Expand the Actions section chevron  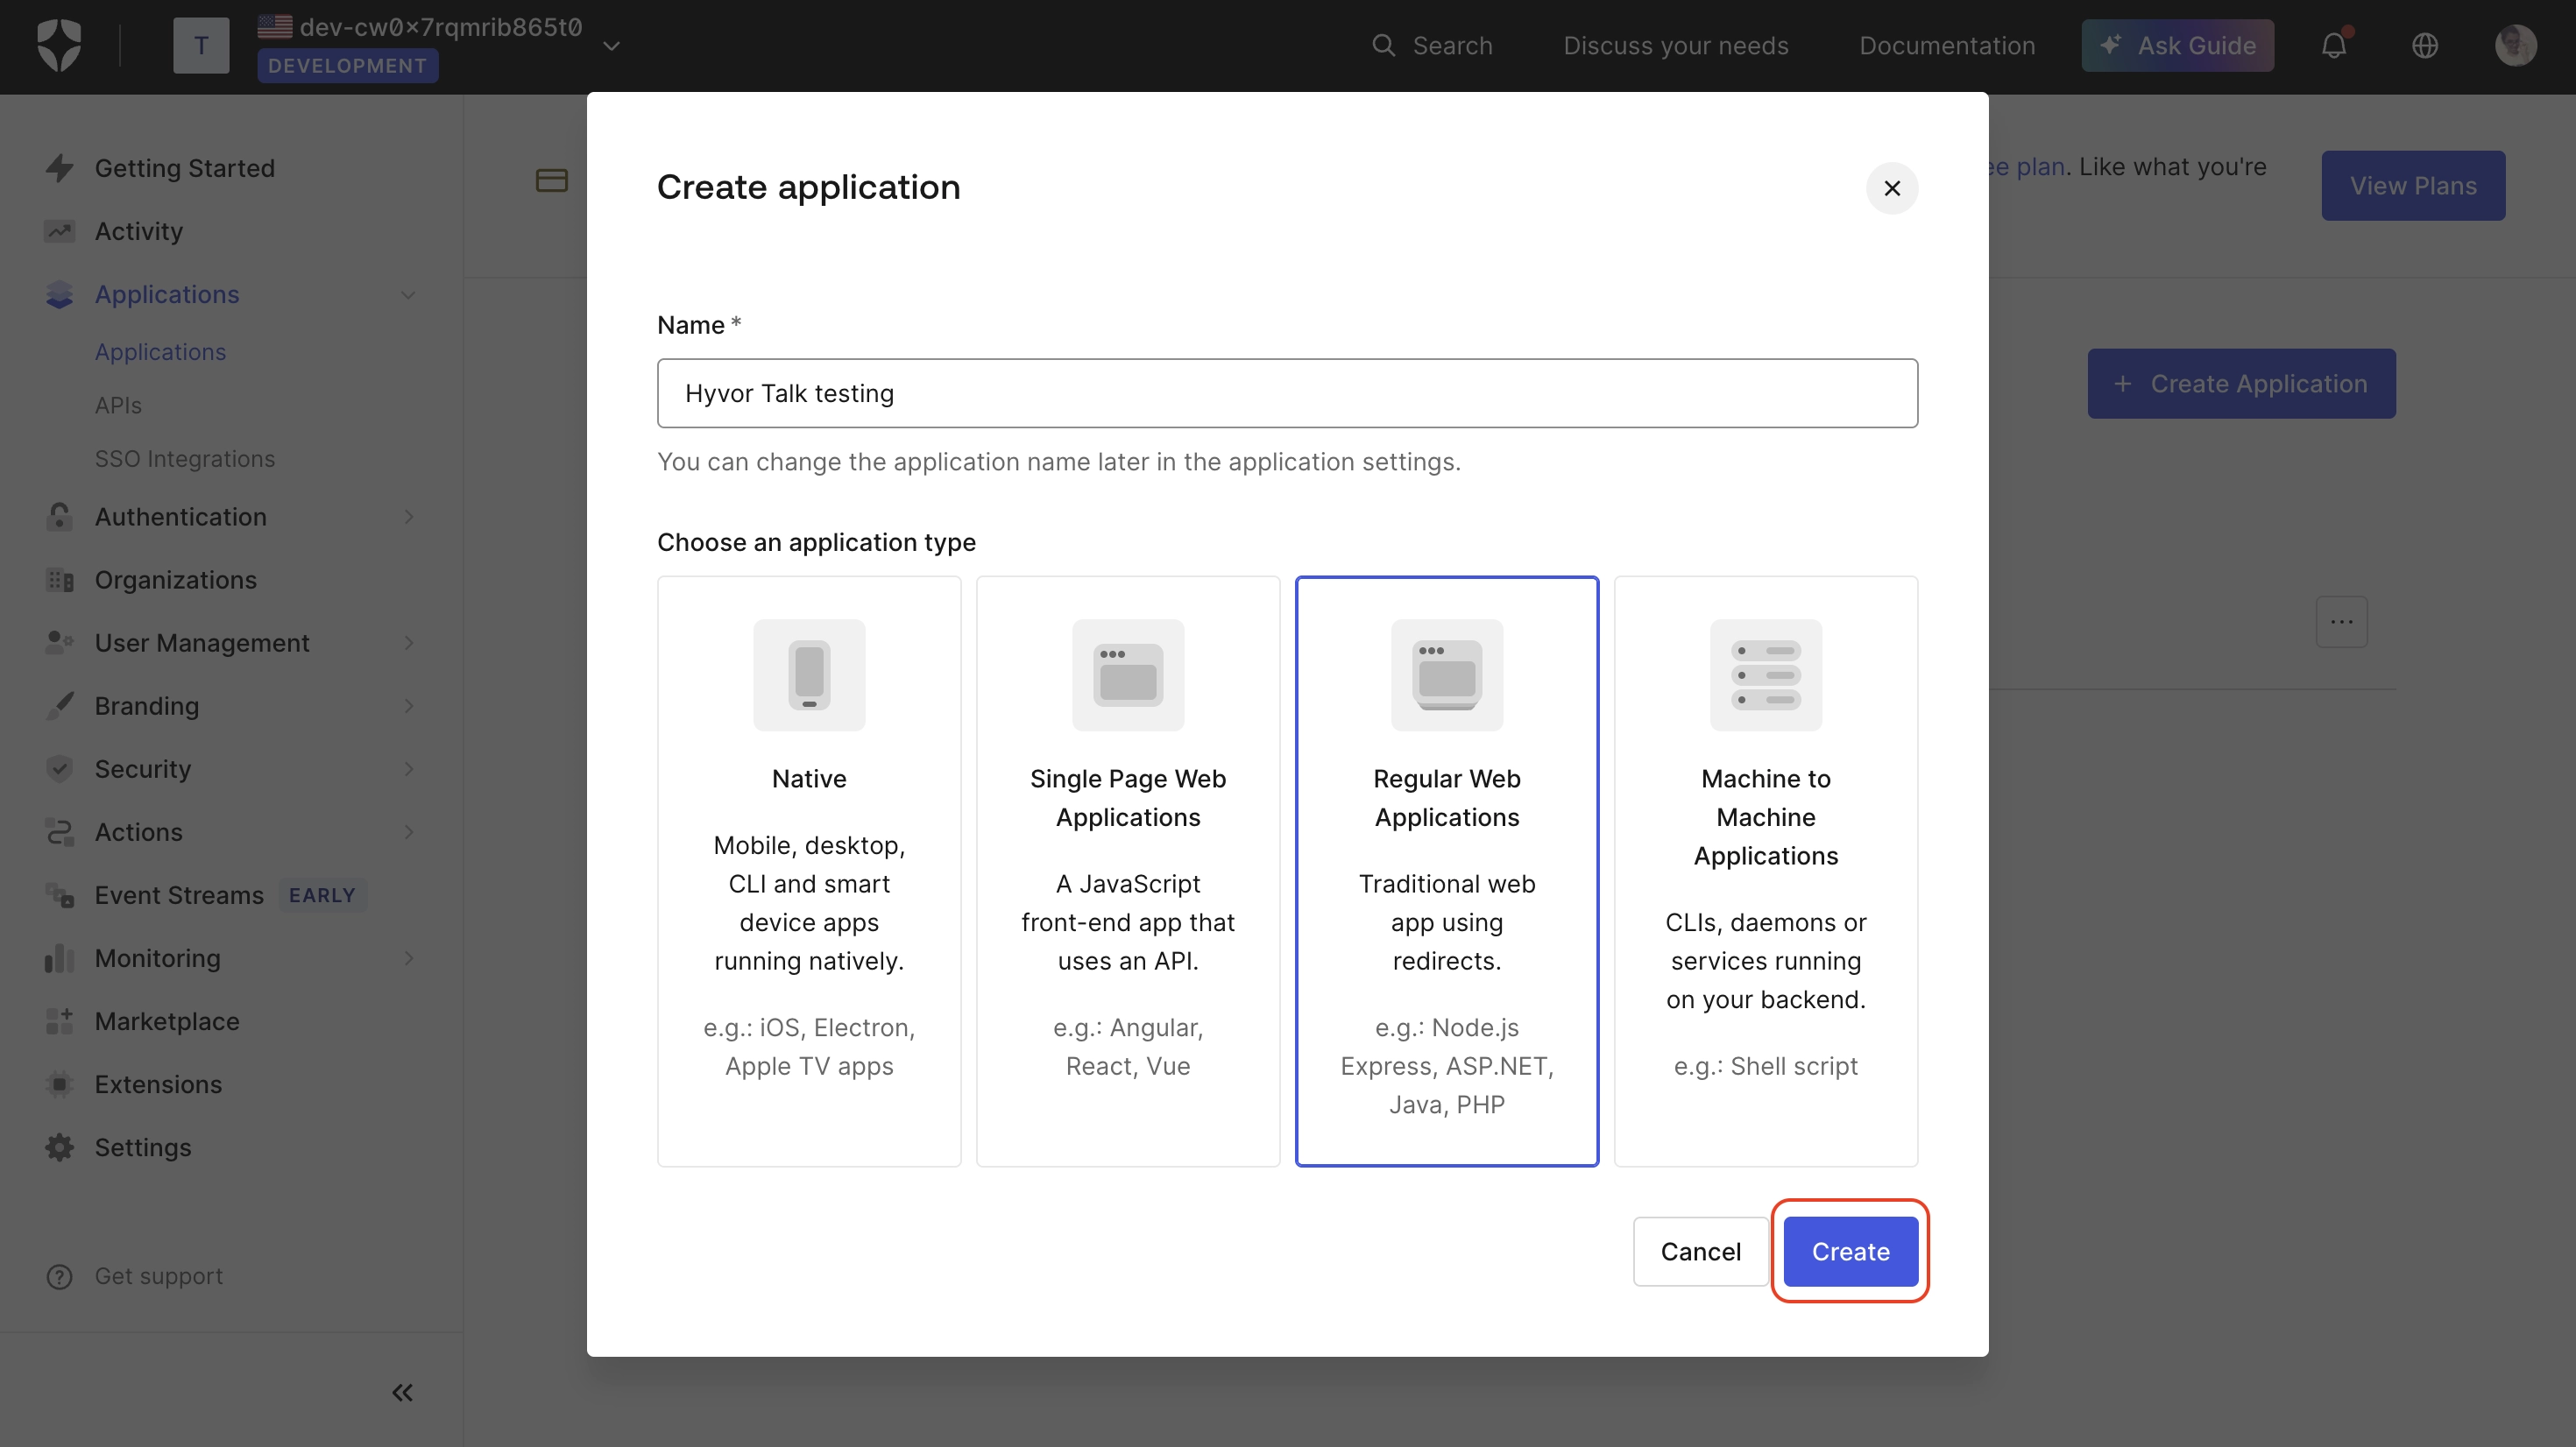click(408, 832)
